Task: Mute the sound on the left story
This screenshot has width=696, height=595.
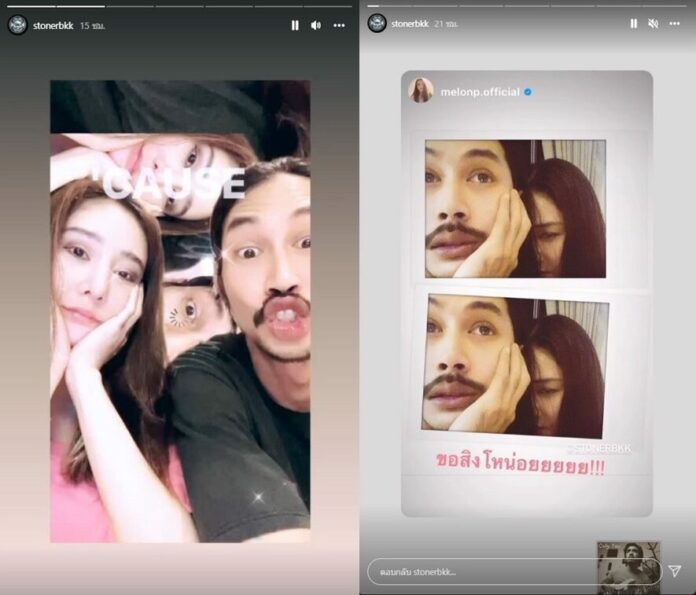Action: click(x=316, y=25)
